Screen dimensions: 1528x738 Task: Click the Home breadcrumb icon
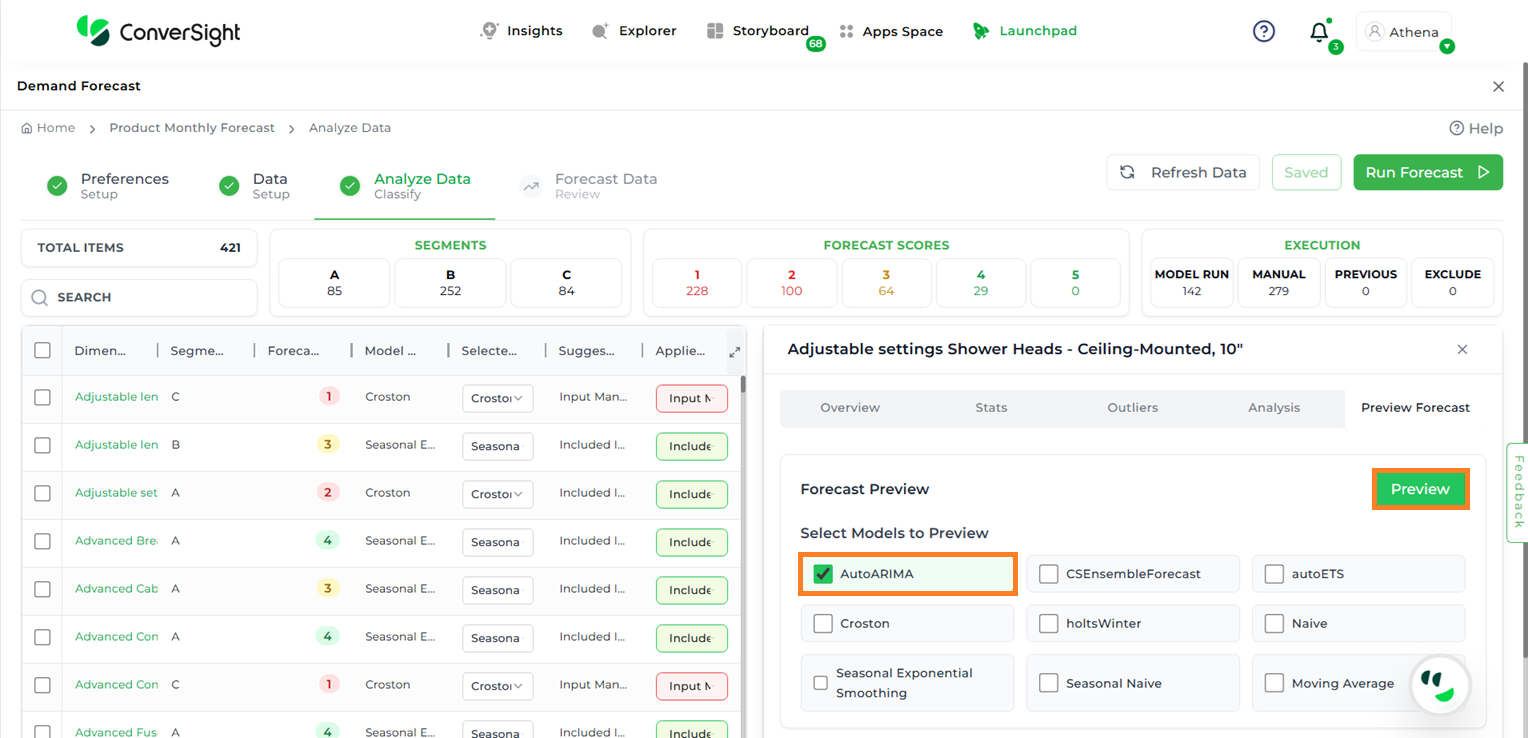pos(27,128)
